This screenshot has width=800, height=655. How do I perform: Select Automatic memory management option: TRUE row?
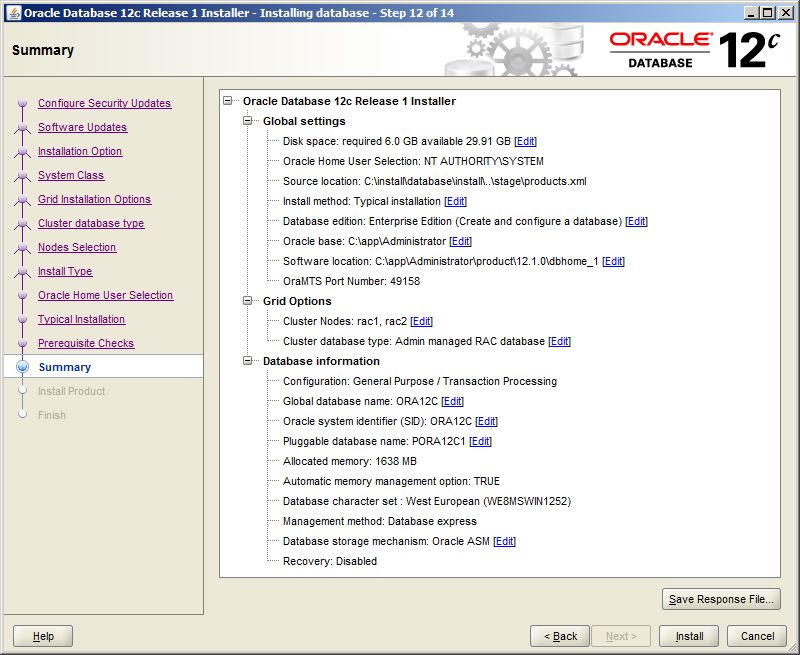pos(391,481)
